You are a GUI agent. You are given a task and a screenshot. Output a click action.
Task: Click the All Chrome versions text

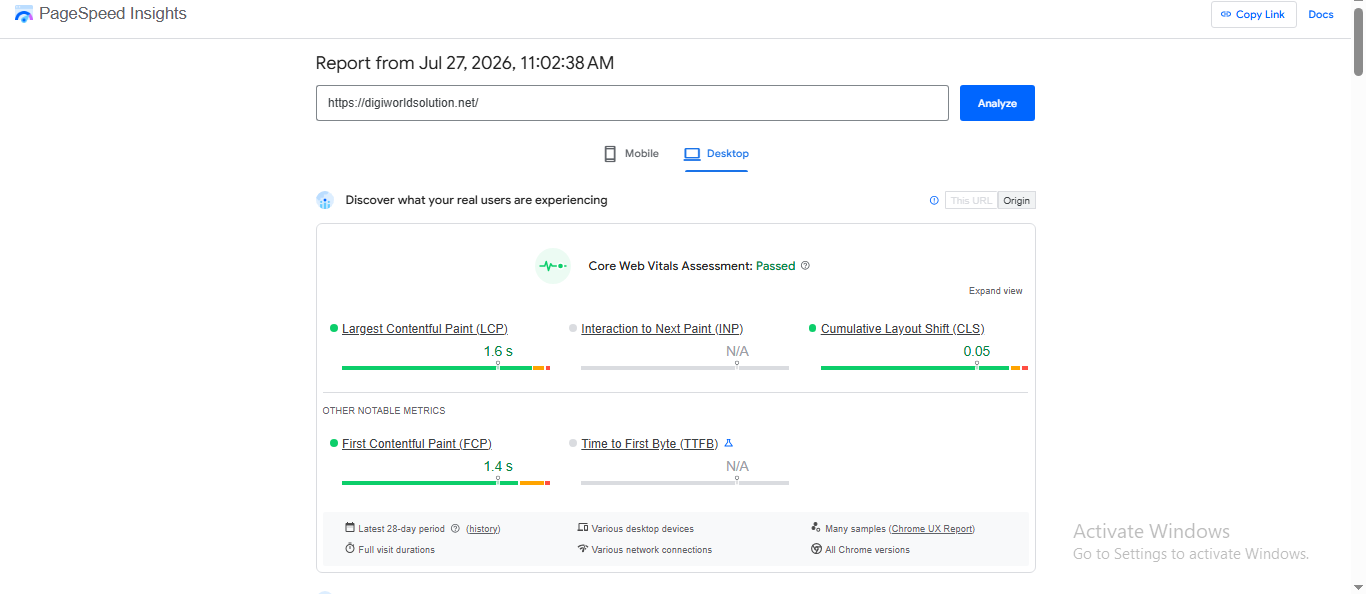[867, 550]
